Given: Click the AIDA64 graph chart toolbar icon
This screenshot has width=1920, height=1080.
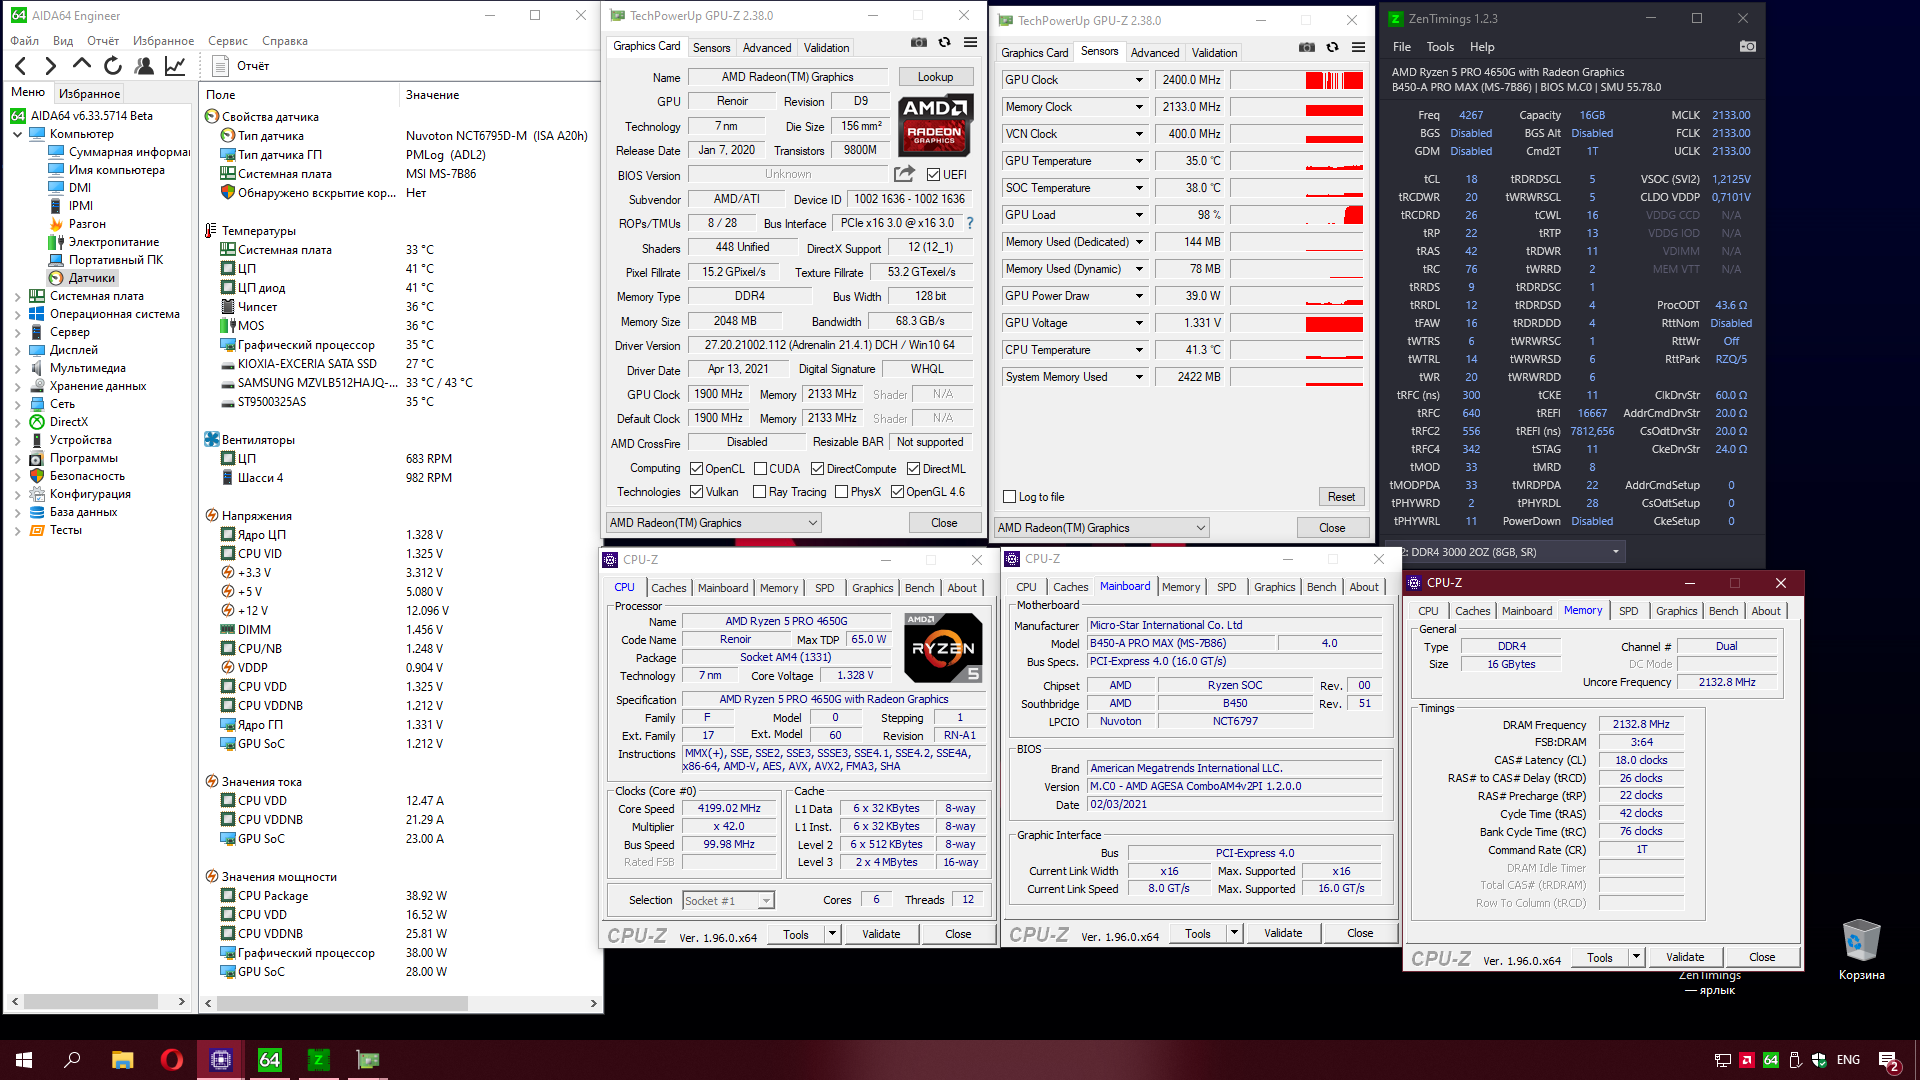Looking at the screenshot, I should point(175,66).
